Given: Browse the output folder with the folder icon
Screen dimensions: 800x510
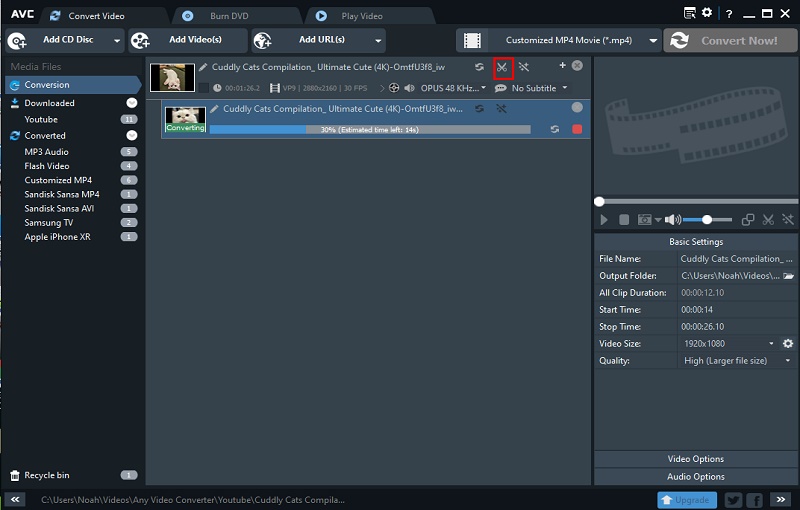Looking at the screenshot, I should pos(788,275).
